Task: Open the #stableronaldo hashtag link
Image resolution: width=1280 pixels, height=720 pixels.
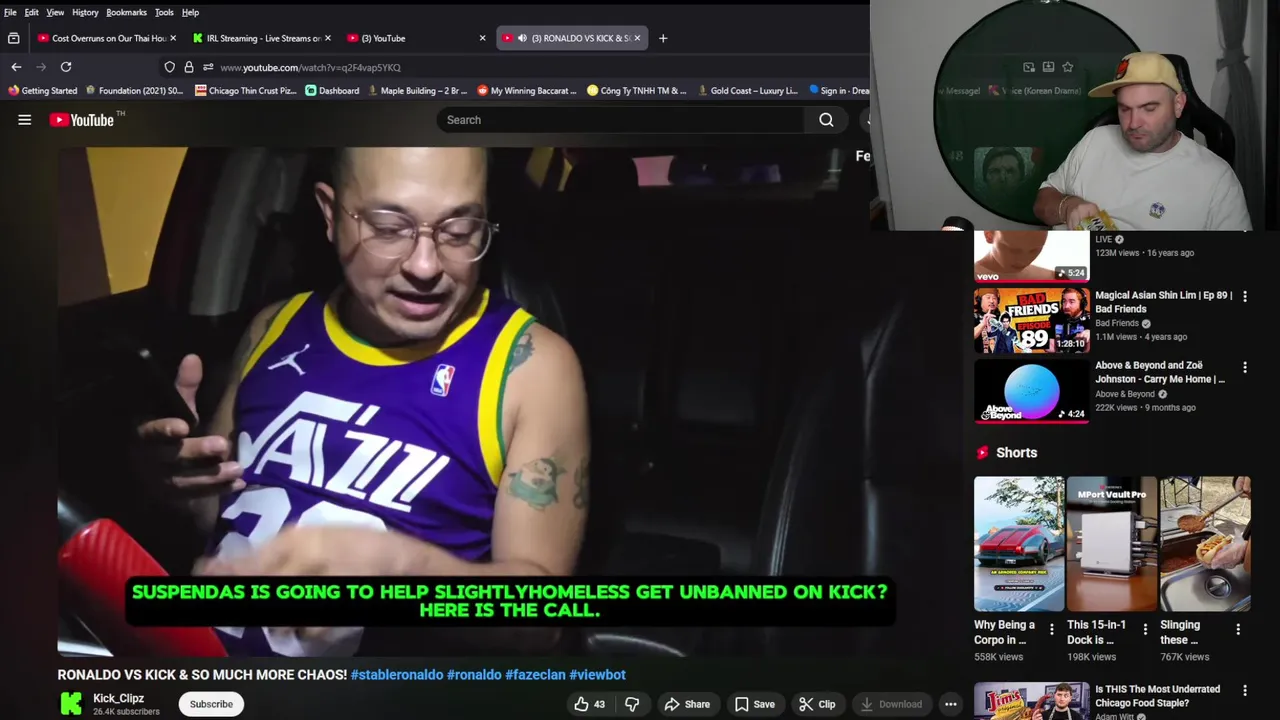Action: point(397,675)
